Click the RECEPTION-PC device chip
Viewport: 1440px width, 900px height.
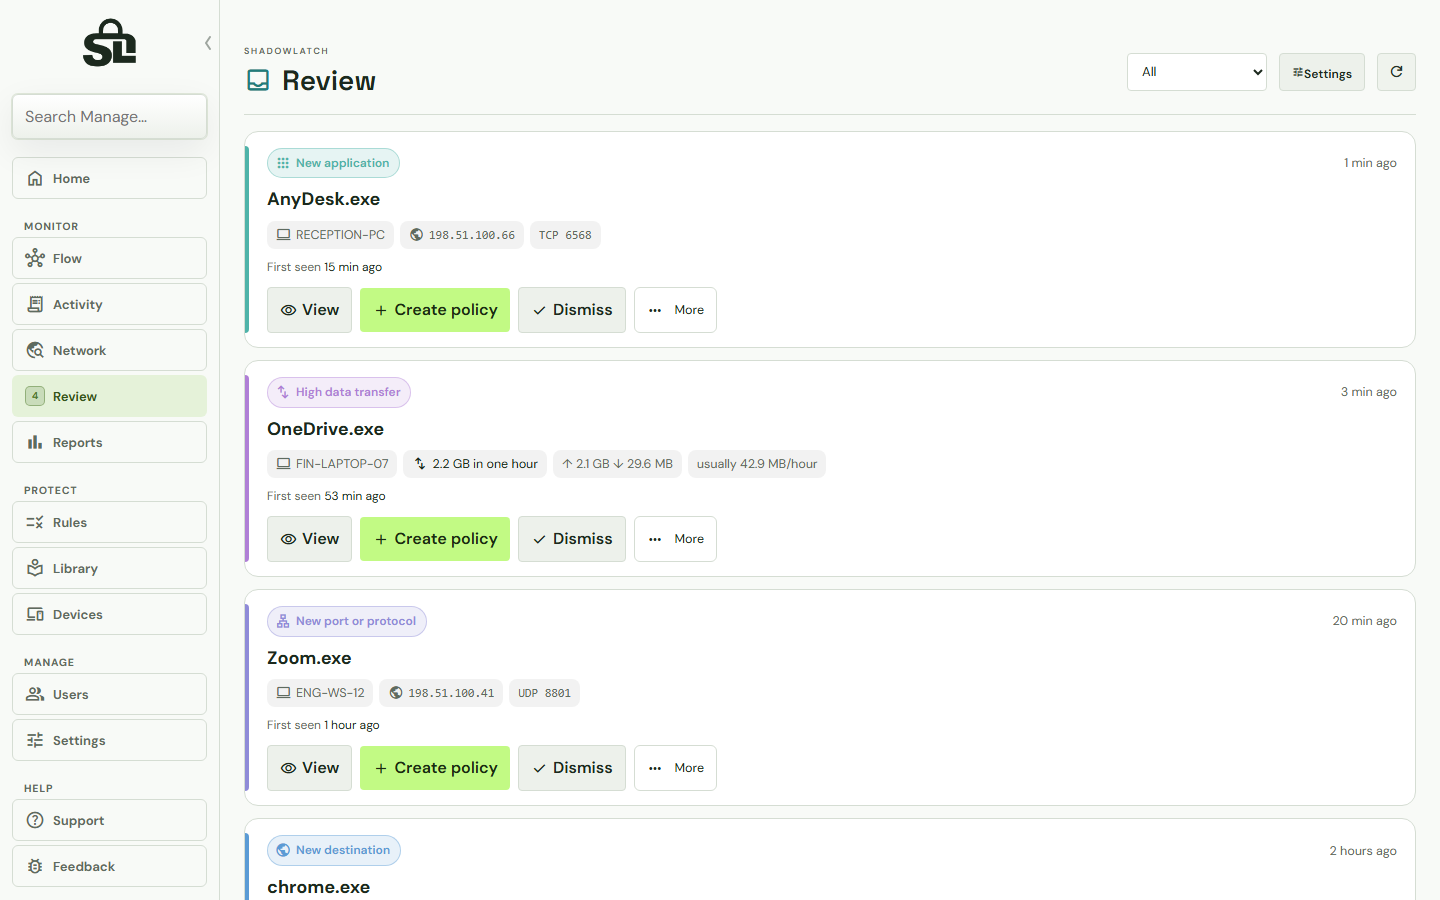point(330,235)
